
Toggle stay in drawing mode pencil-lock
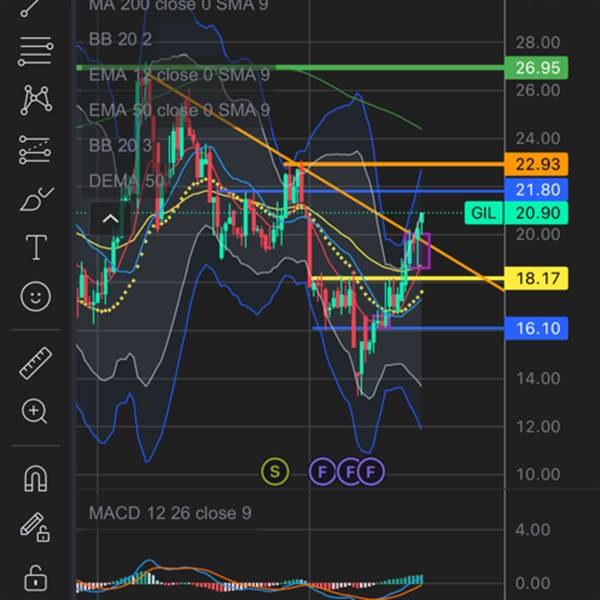(35, 527)
